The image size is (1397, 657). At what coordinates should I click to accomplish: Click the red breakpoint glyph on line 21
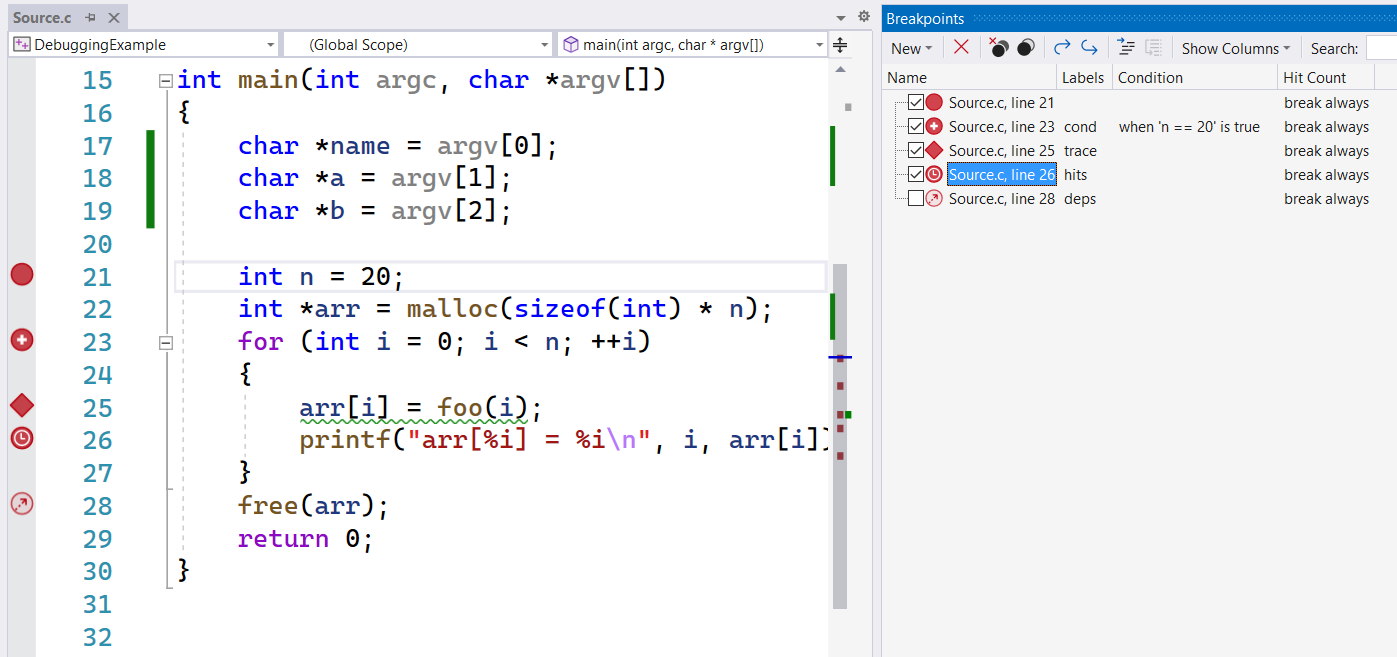point(22,275)
